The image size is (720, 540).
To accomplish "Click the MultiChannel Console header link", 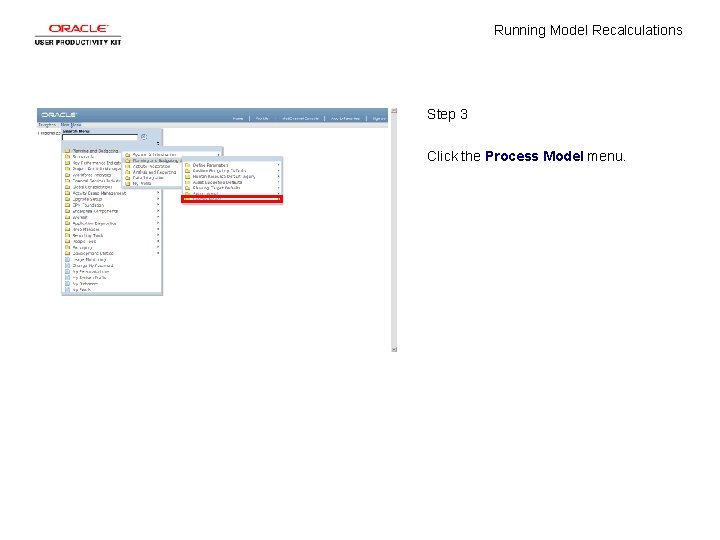I will coord(300,118).
